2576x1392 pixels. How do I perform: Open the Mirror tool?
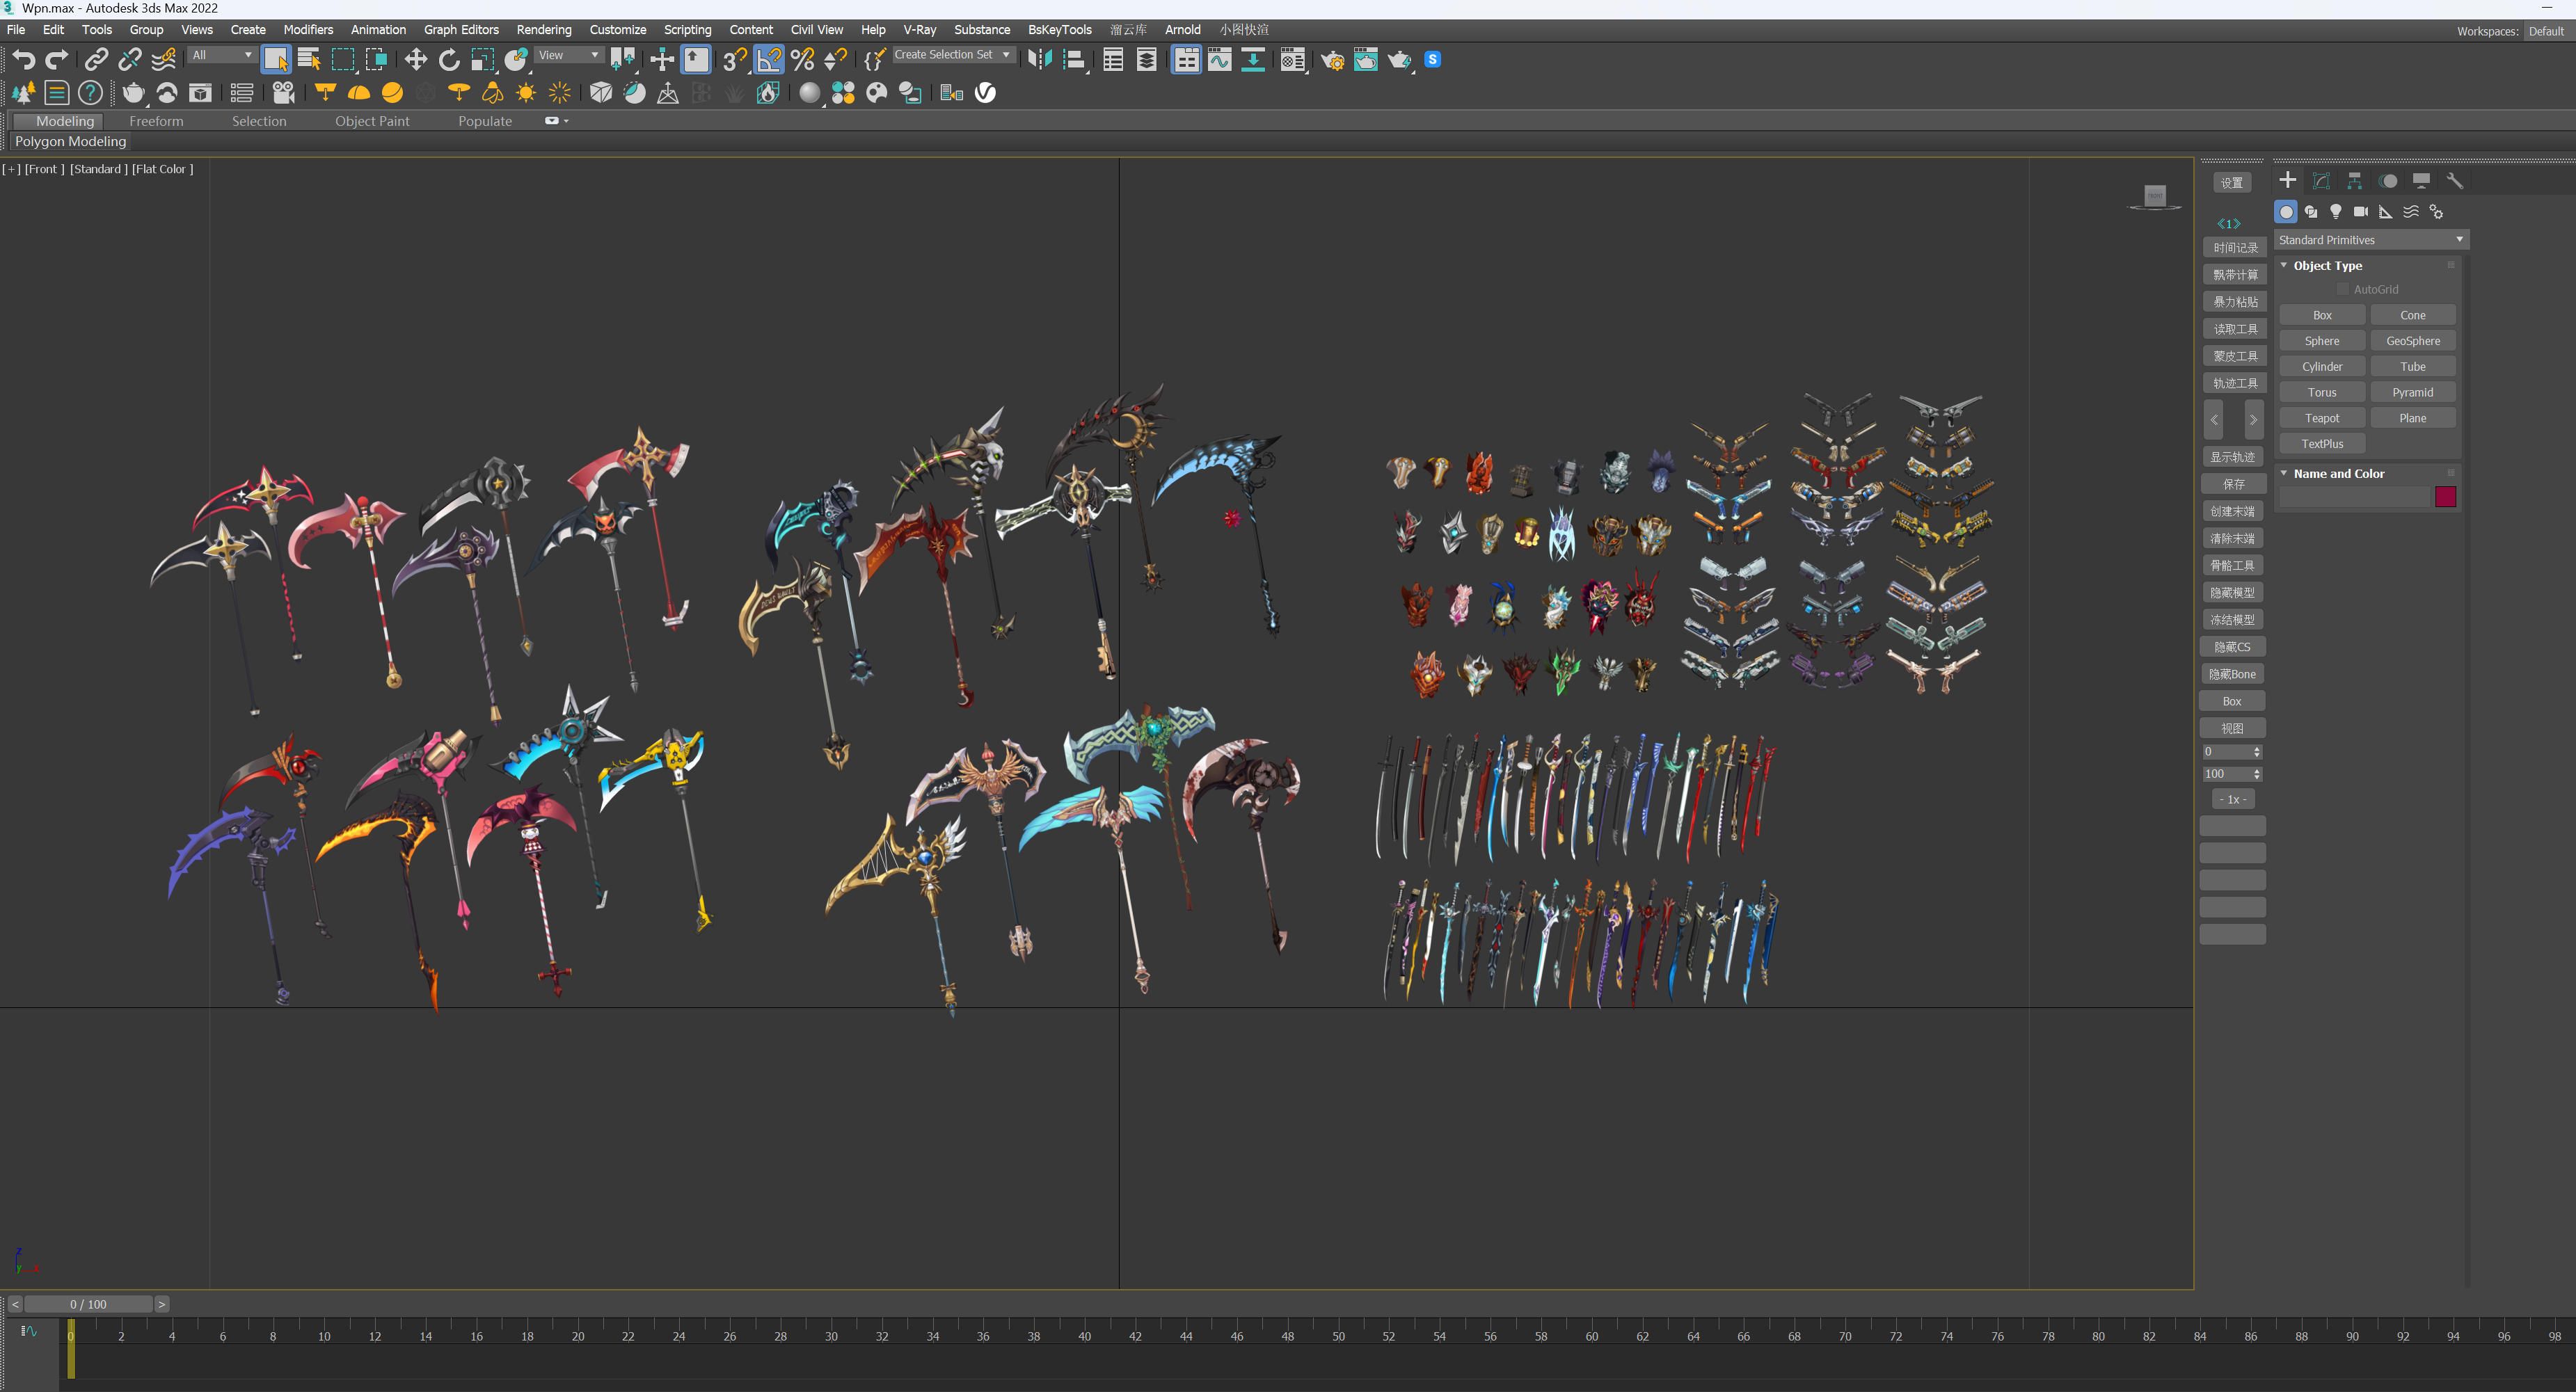[x=1040, y=59]
